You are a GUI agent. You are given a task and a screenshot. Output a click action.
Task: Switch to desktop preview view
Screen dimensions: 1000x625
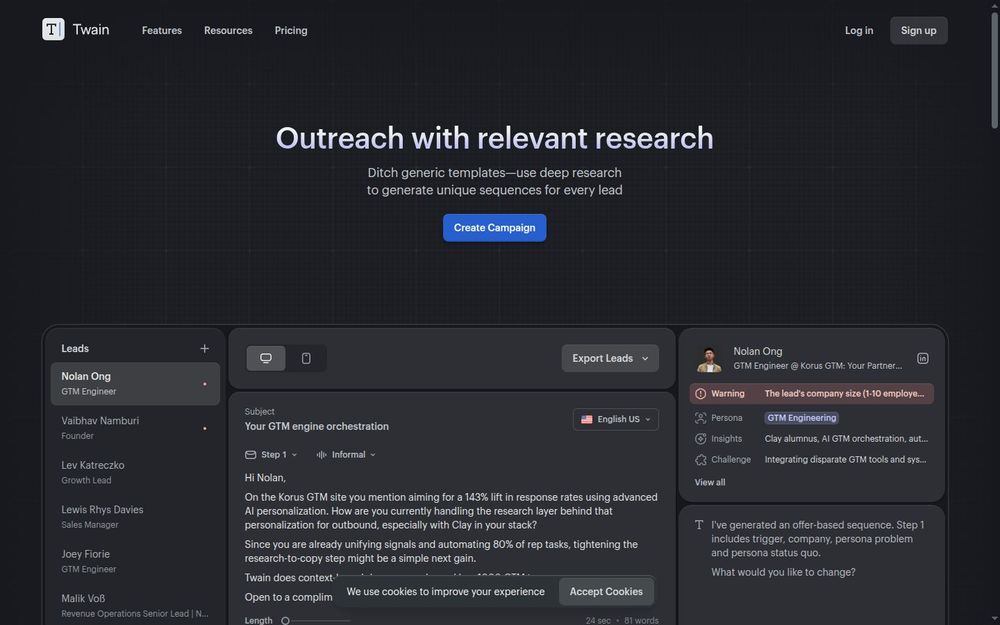point(266,358)
